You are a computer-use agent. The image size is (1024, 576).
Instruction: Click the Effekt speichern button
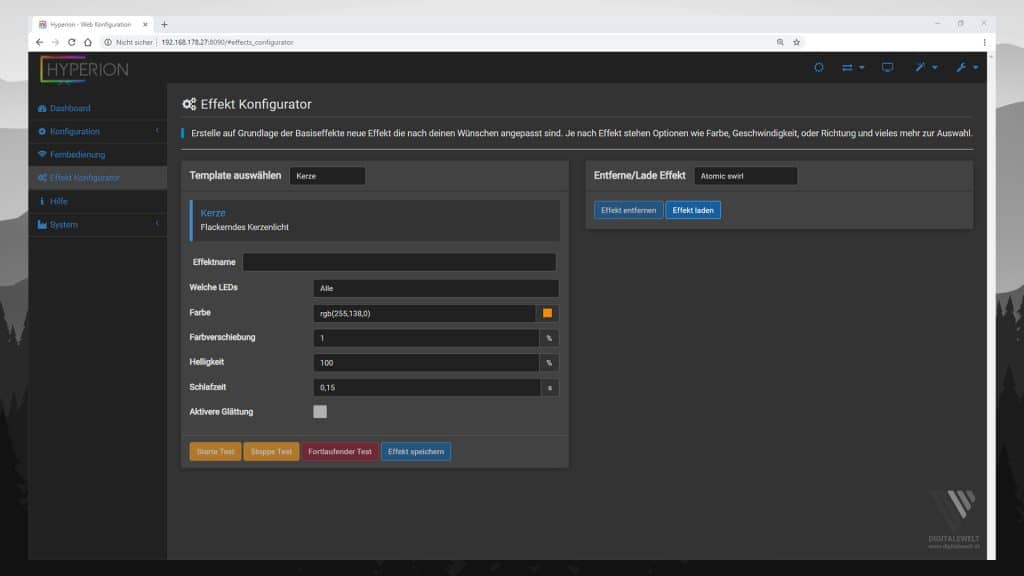tap(415, 451)
